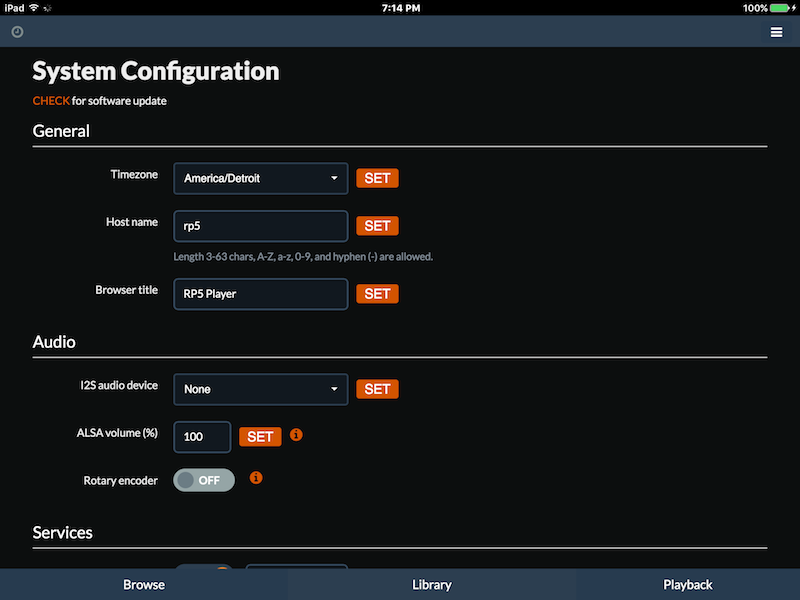Click the General section heading
The width and height of the screenshot is (800, 600).
(61, 131)
